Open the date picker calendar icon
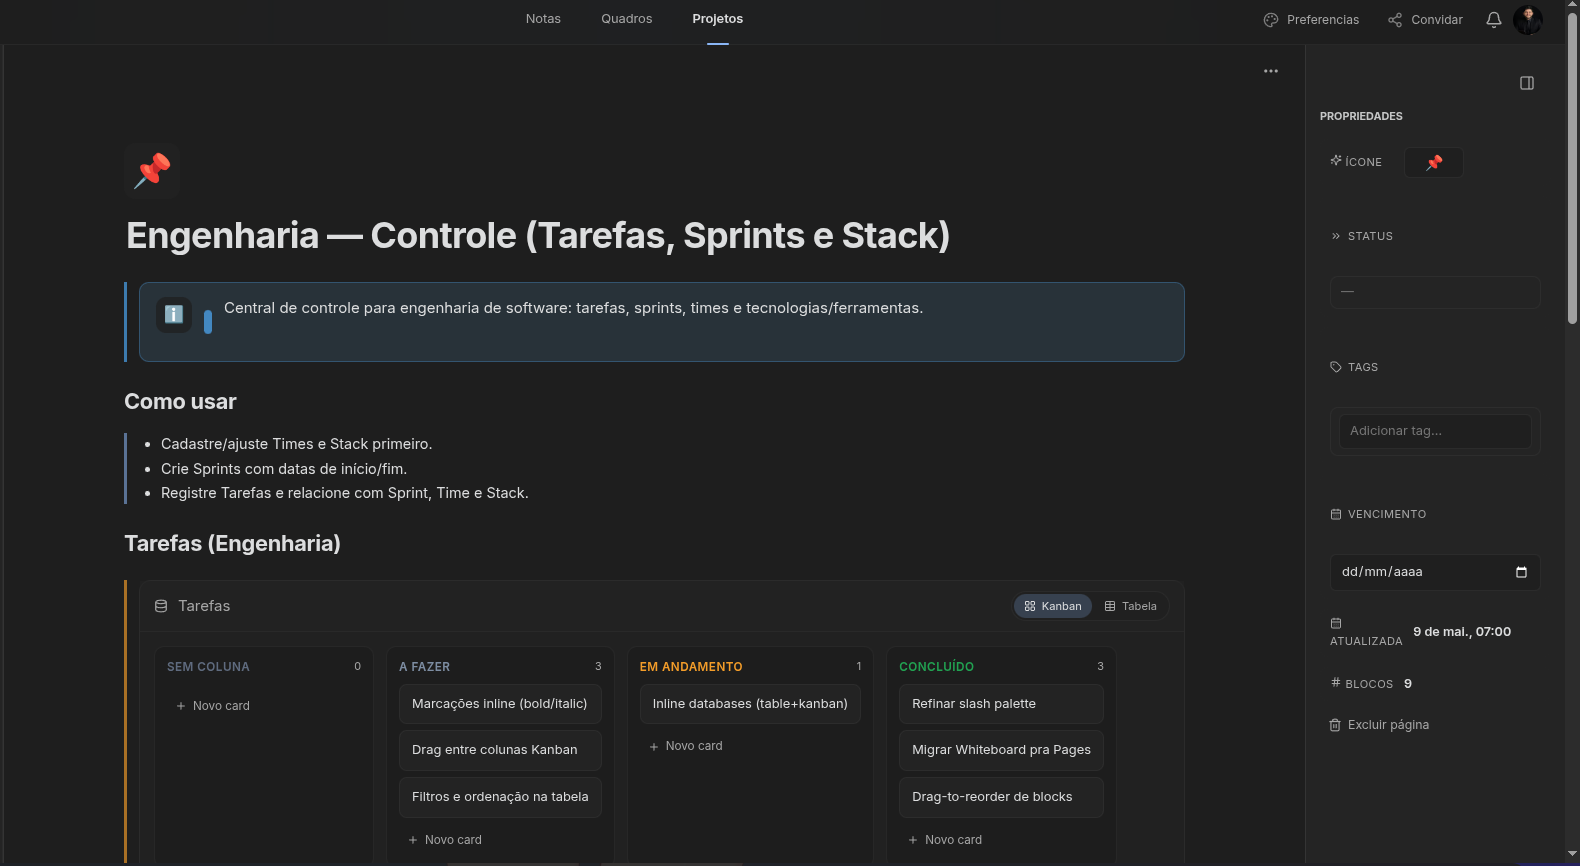1580x866 pixels. (1521, 572)
